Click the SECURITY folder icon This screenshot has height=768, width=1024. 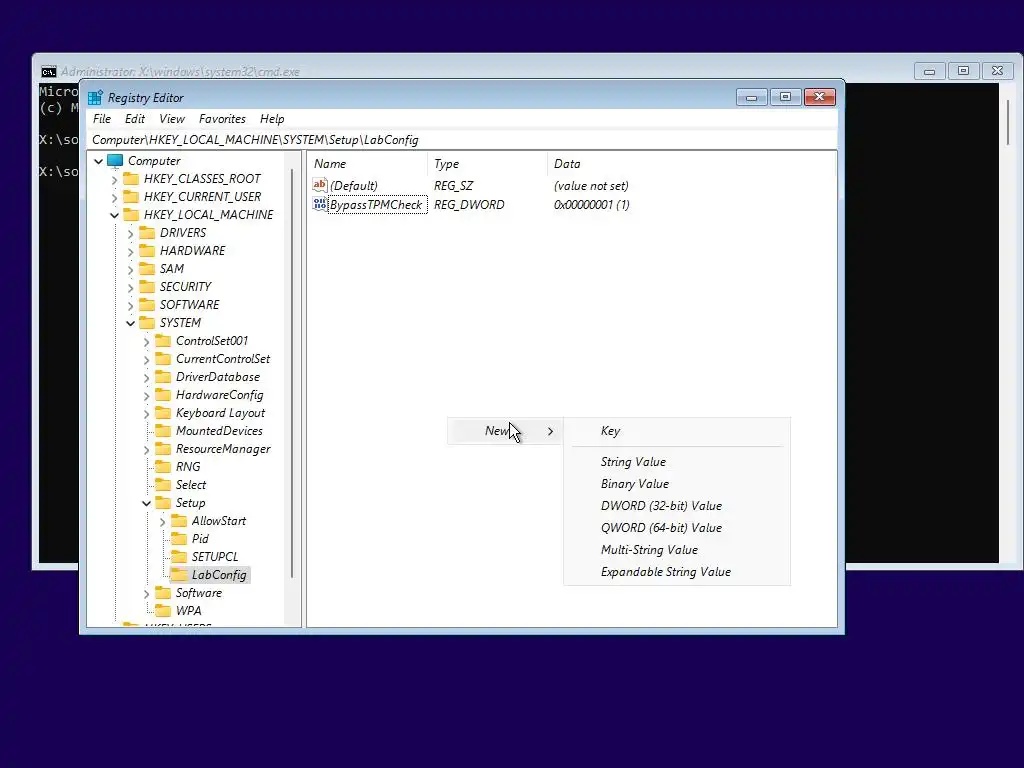[x=148, y=287]
